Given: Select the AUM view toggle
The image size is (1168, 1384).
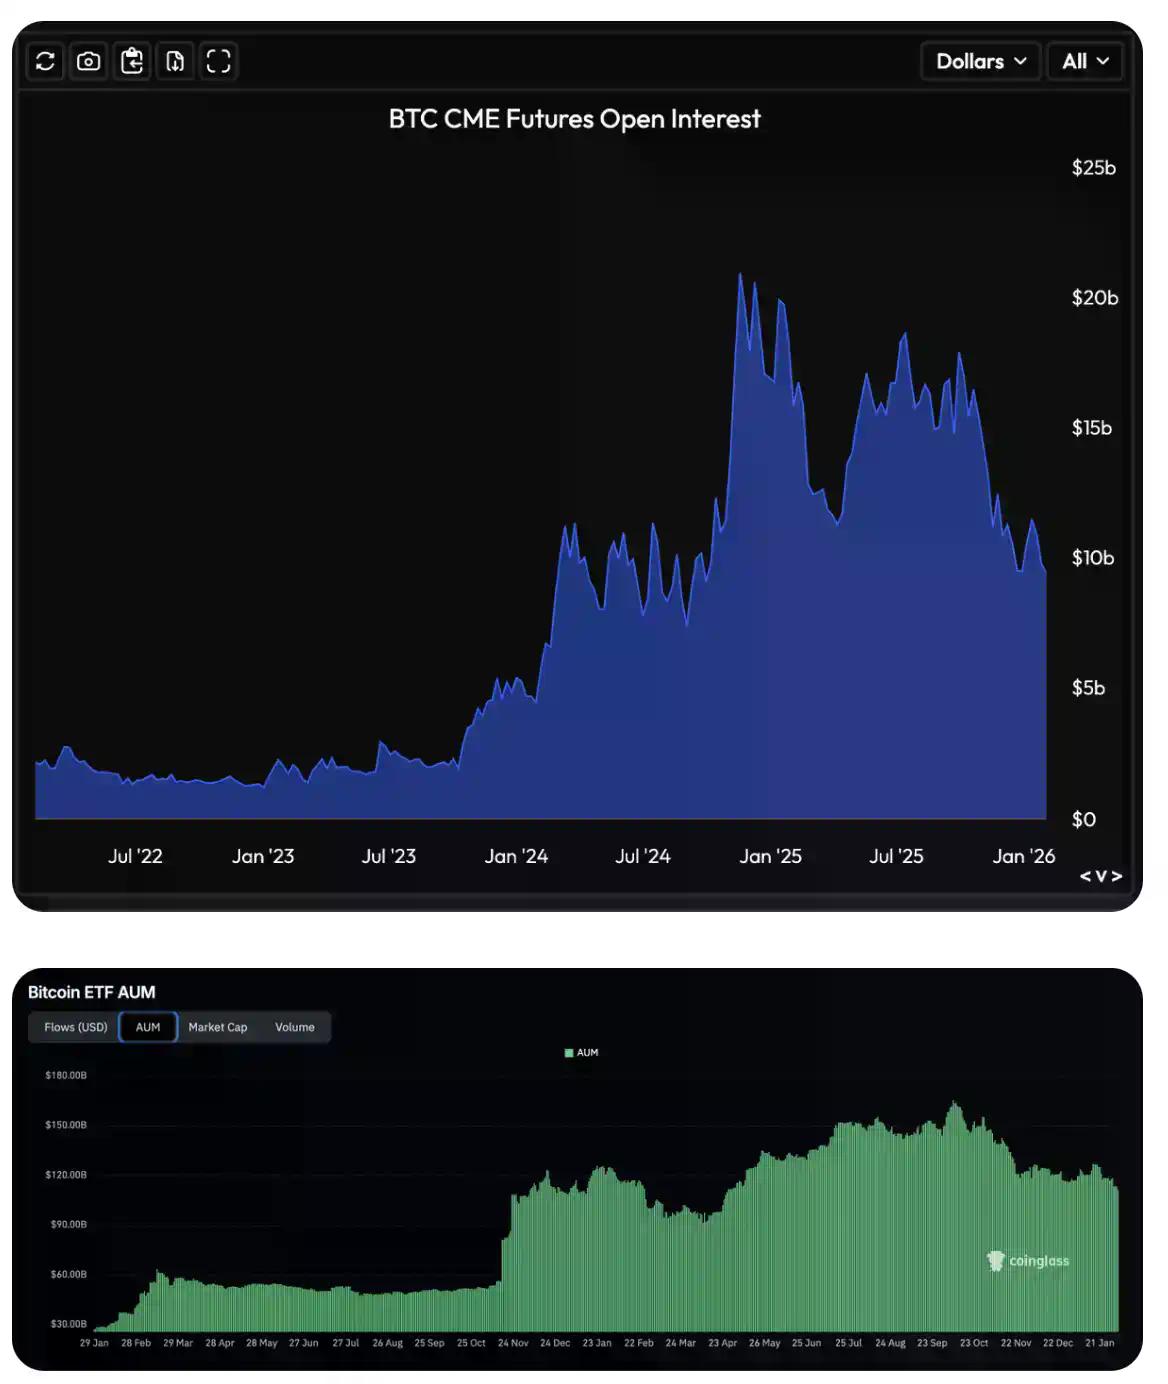Looking at the screenshot, I should click(148, 1026).
